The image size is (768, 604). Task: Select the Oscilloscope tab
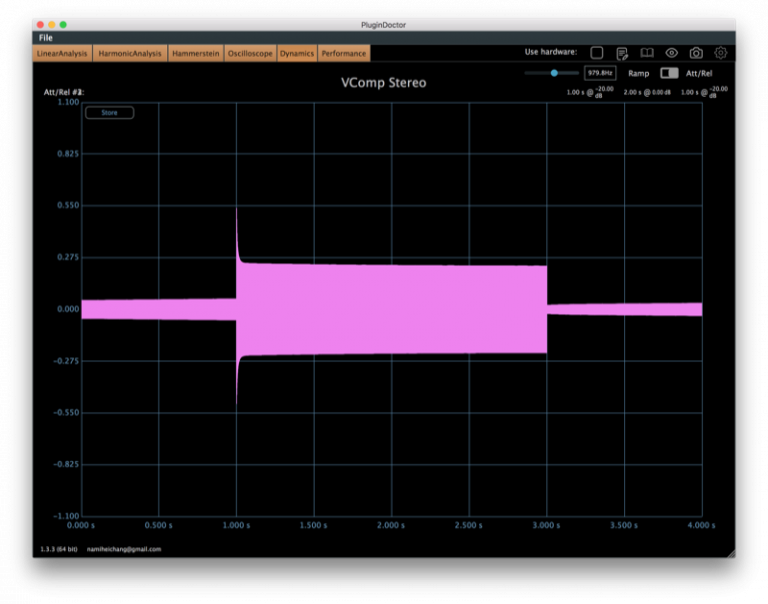(250, 53)
